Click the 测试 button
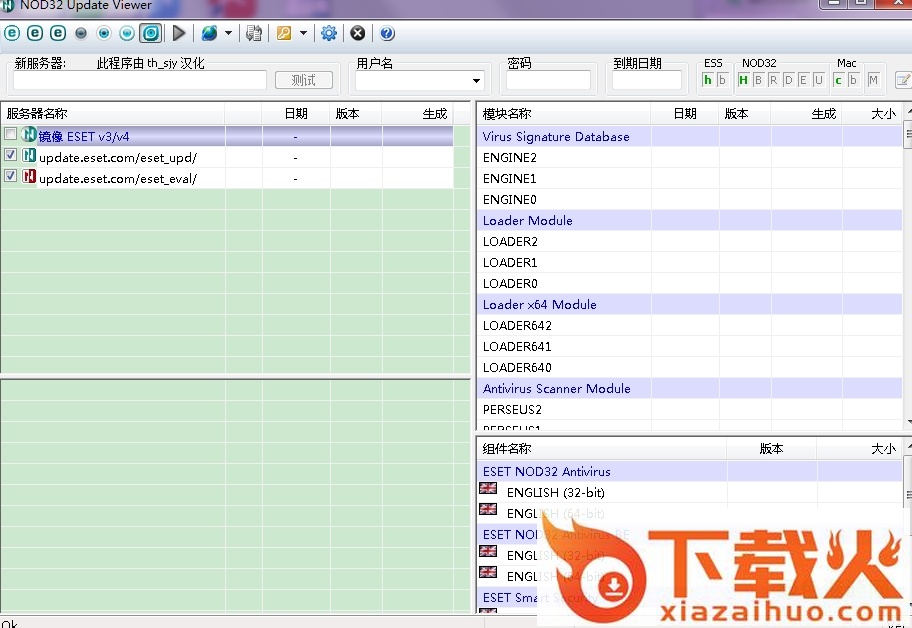912x628 pixels. (304, 80)
